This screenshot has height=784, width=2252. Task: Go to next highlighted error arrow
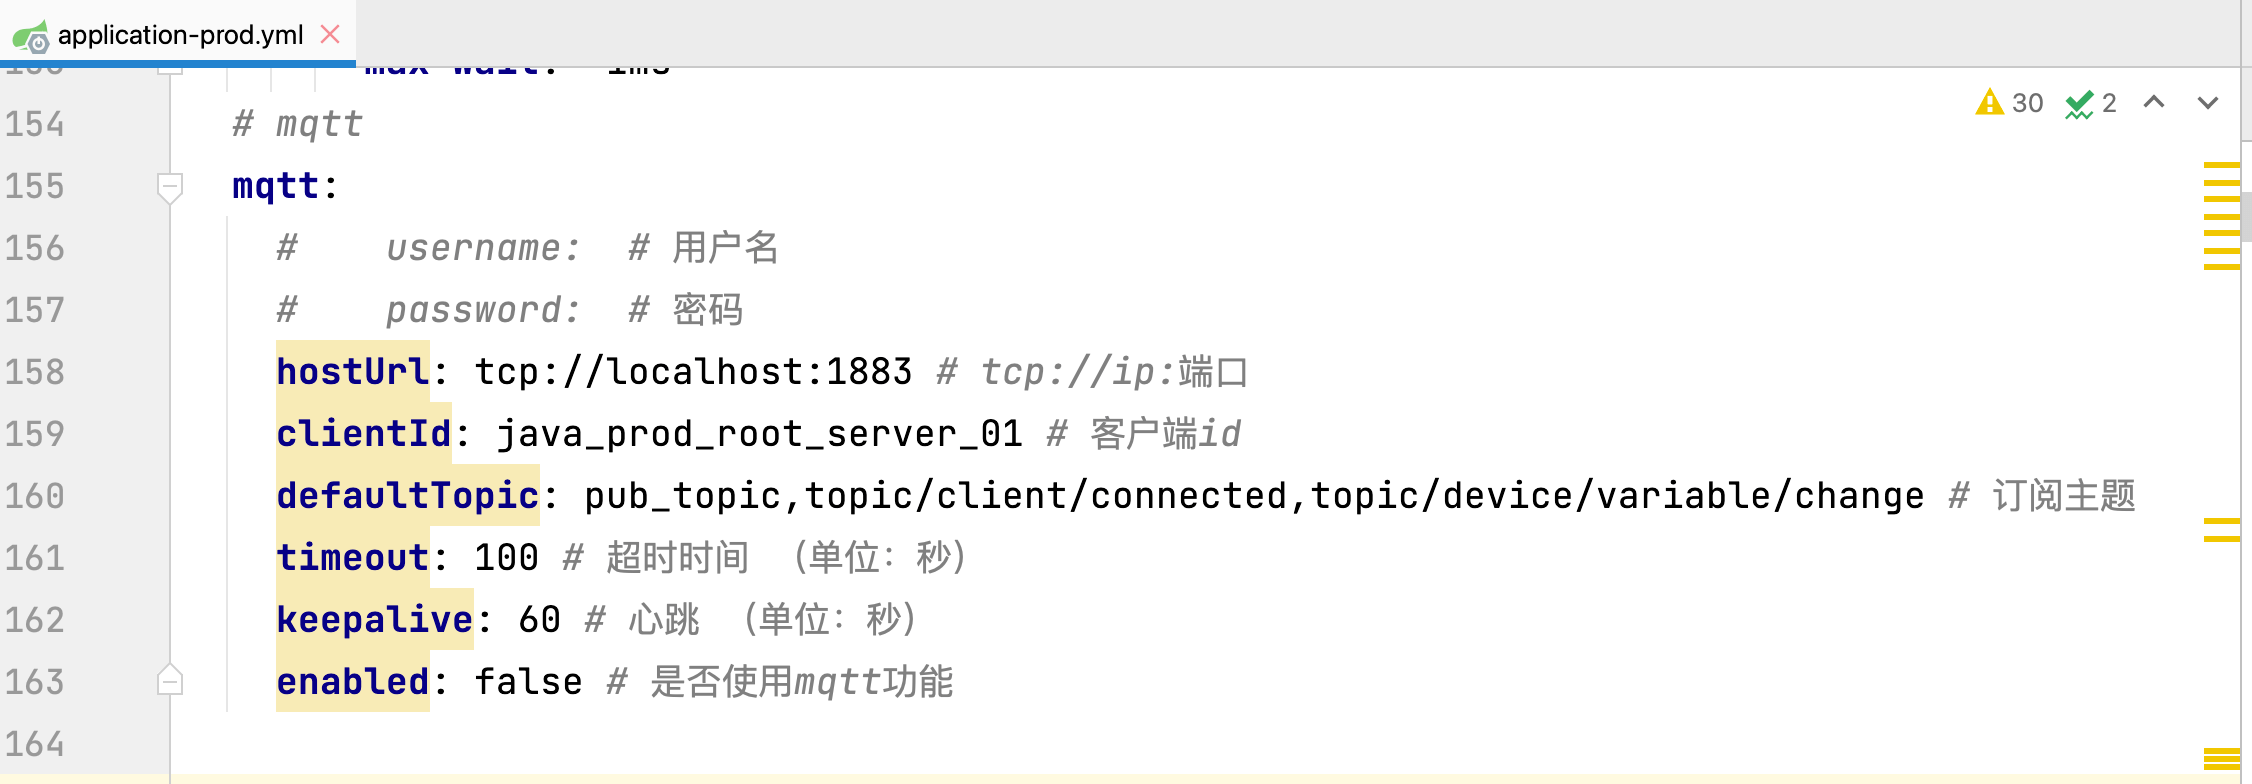pos(2208,102)
